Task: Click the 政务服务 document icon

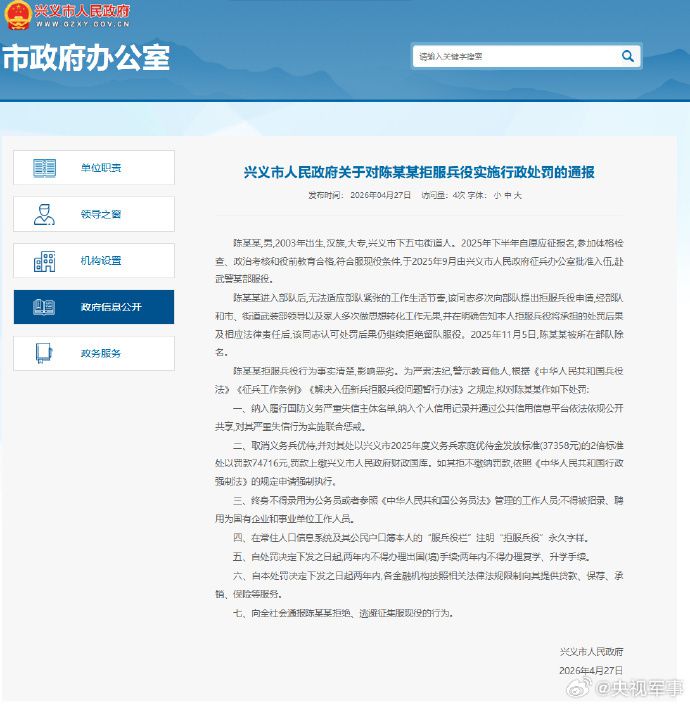Action: pos(45,353)
